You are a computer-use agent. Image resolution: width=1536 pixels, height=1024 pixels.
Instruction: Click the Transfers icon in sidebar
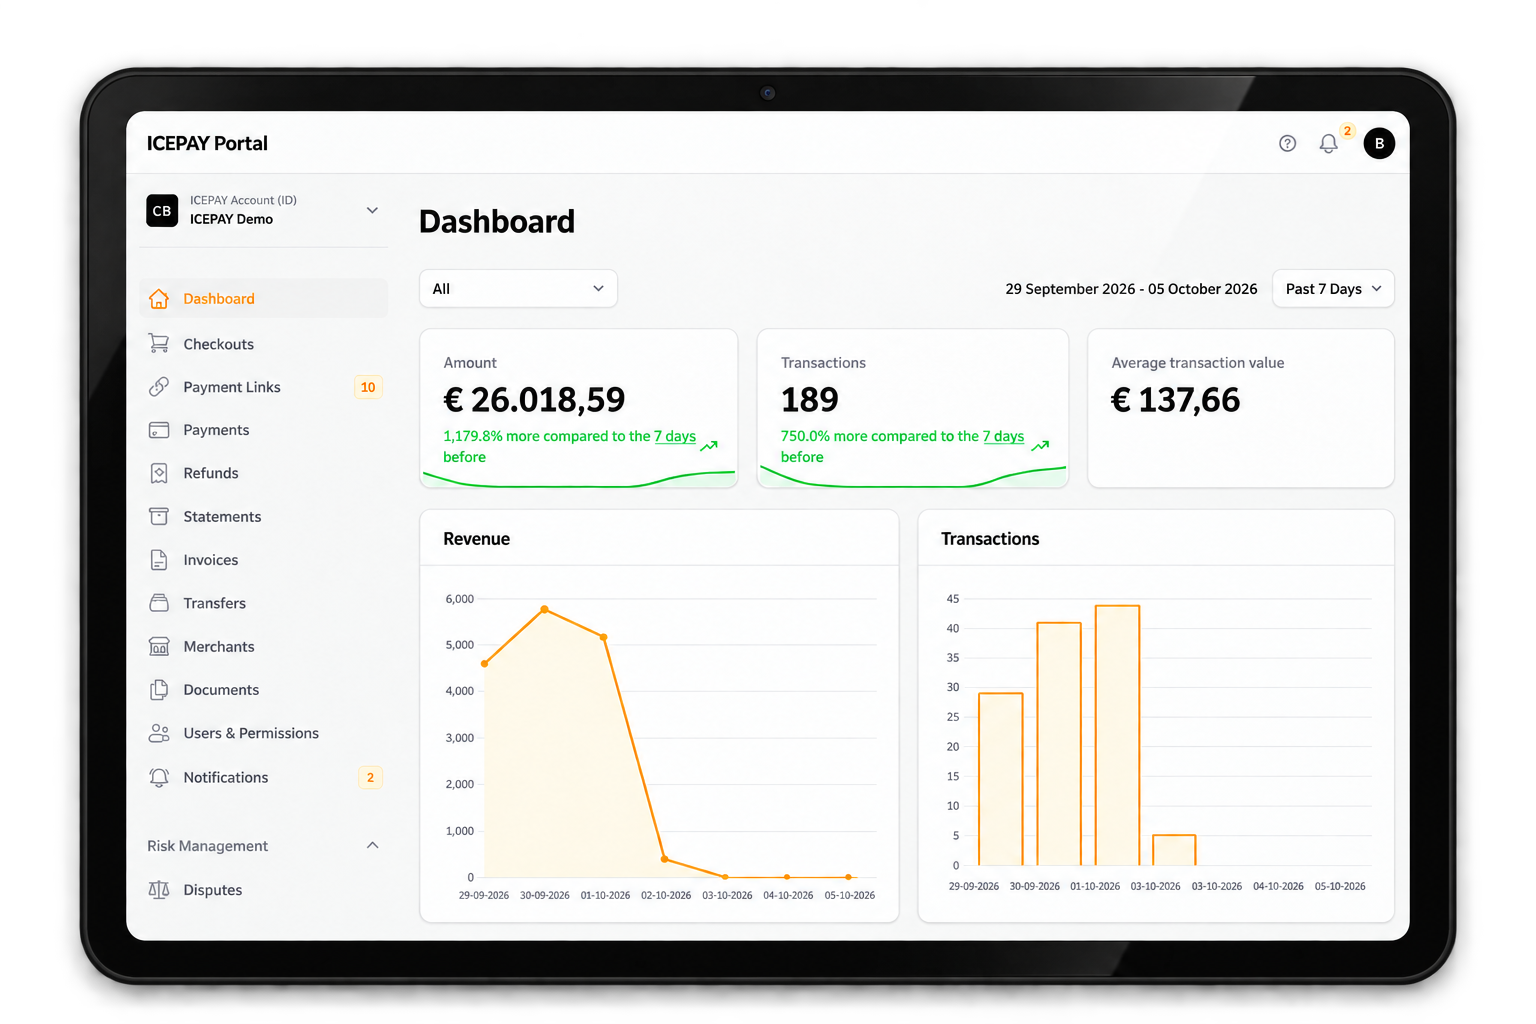pos(159,603)
